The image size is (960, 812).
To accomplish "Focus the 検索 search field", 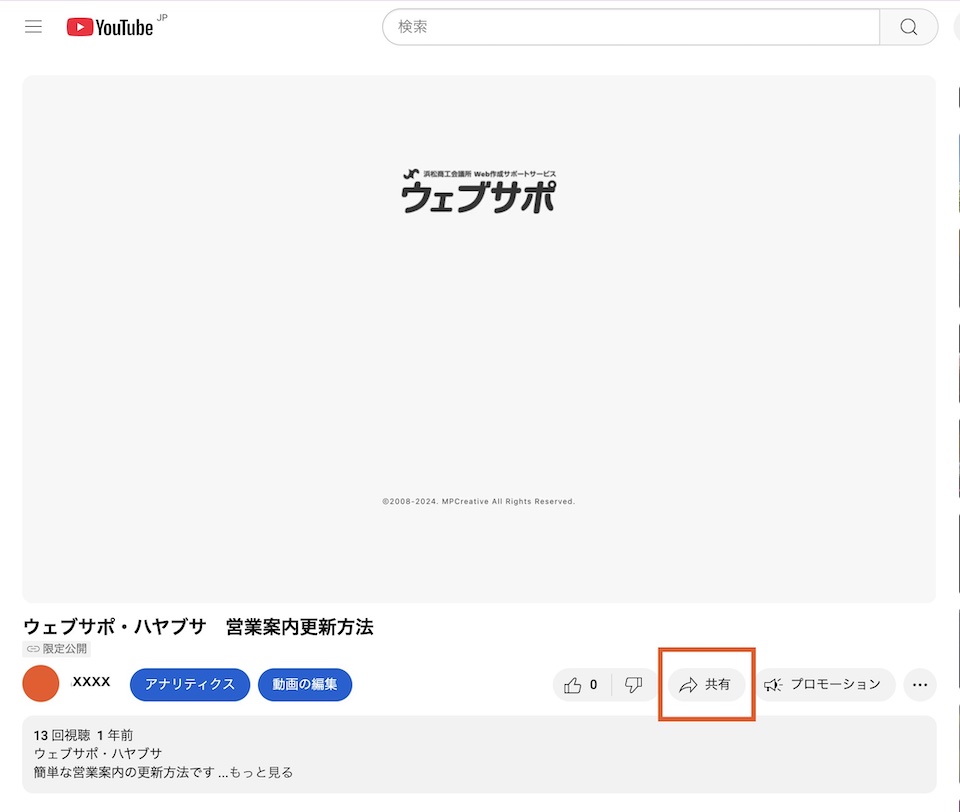I will [x=630, y=27].
